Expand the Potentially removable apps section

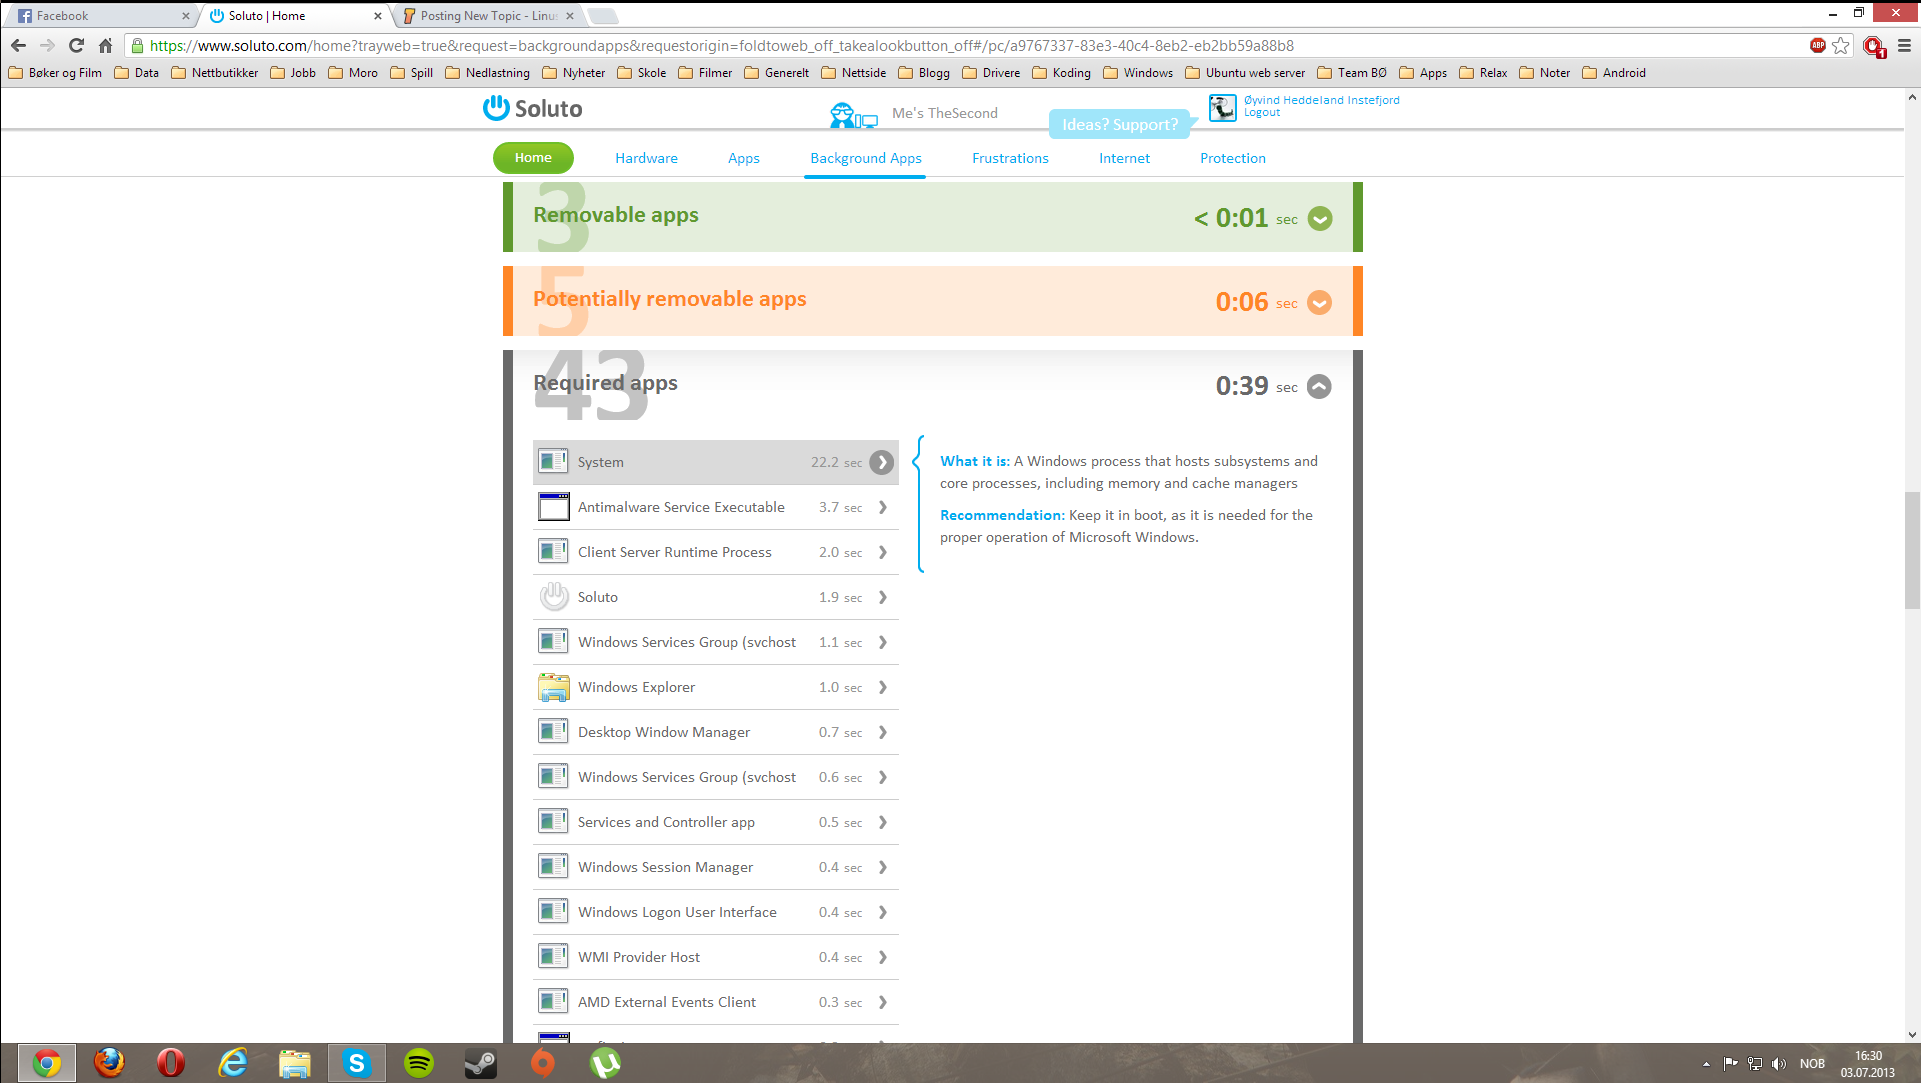click(x=1320, y=302)
